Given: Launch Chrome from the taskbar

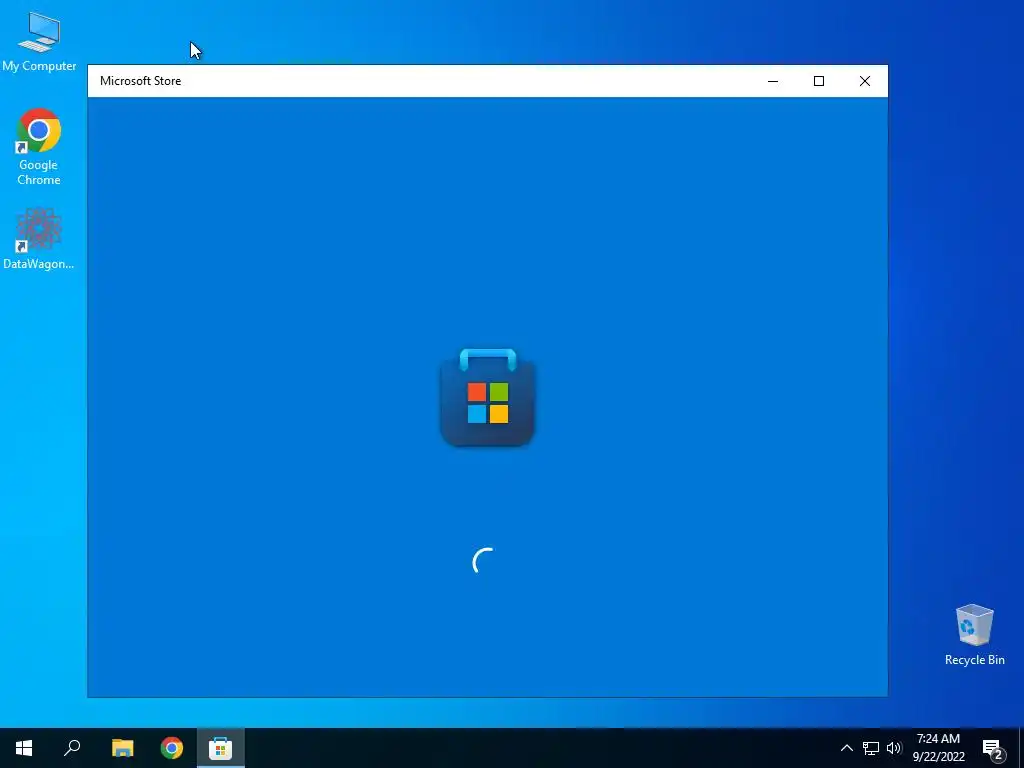Looking at the screenshot, I should [172, 748].
